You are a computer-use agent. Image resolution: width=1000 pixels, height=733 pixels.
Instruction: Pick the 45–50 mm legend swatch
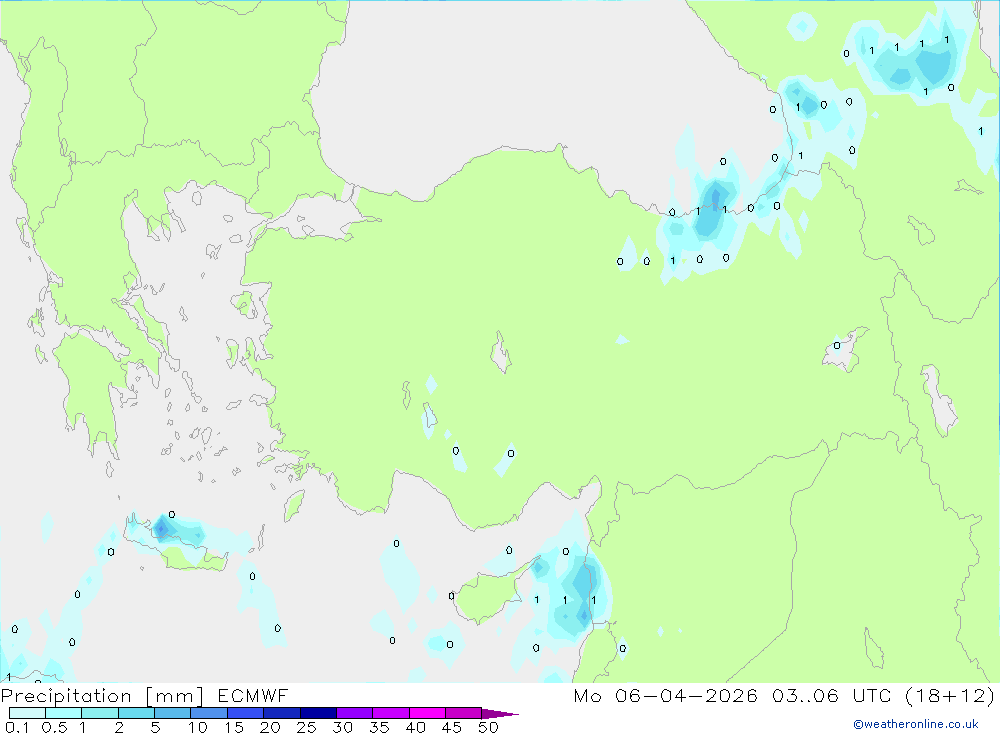pyautogui.click(x=464, y=713)
